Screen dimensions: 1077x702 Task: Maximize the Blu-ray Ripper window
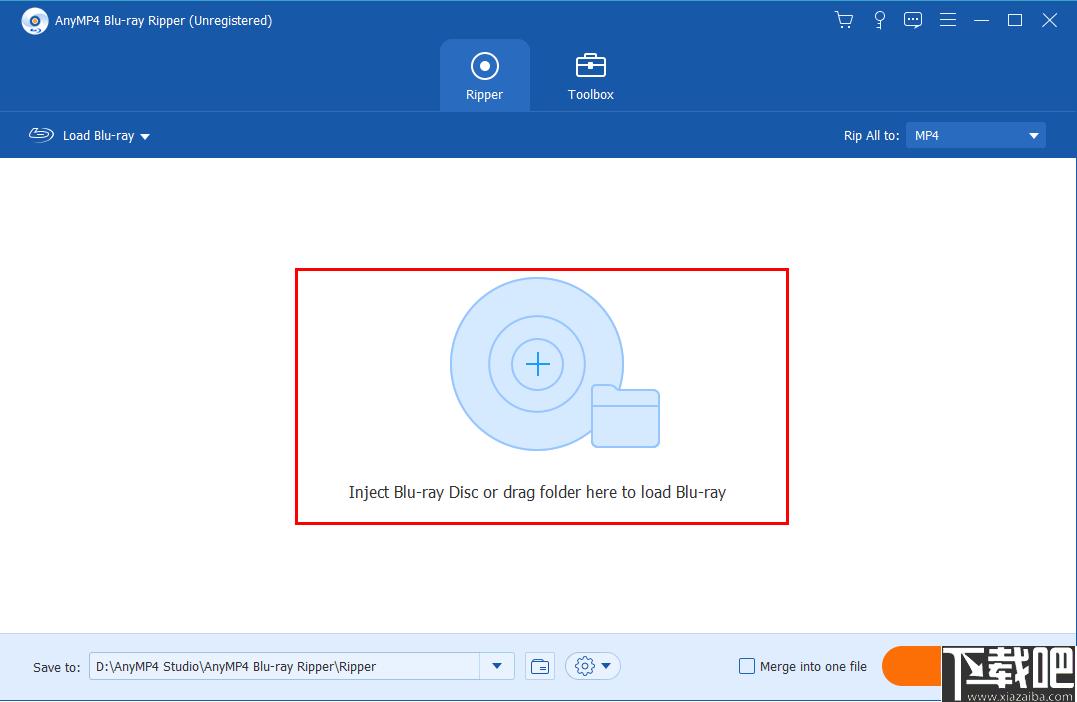[1014, 20]
